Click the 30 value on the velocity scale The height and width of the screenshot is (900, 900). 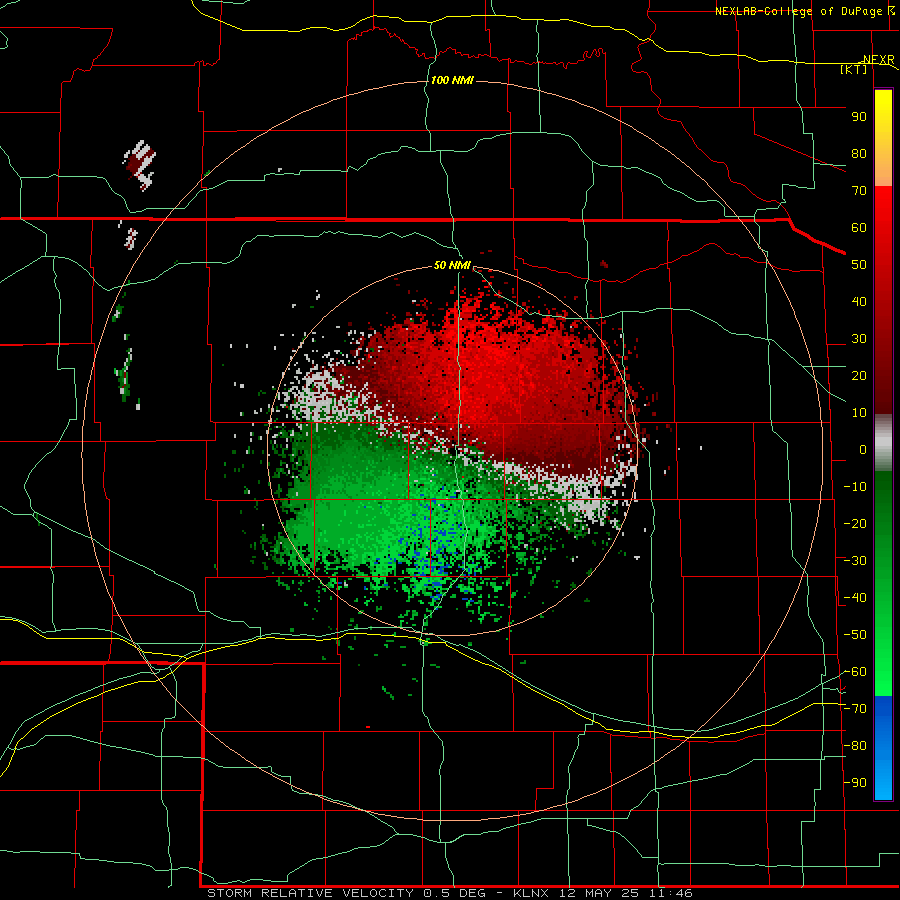coord(859,339)
